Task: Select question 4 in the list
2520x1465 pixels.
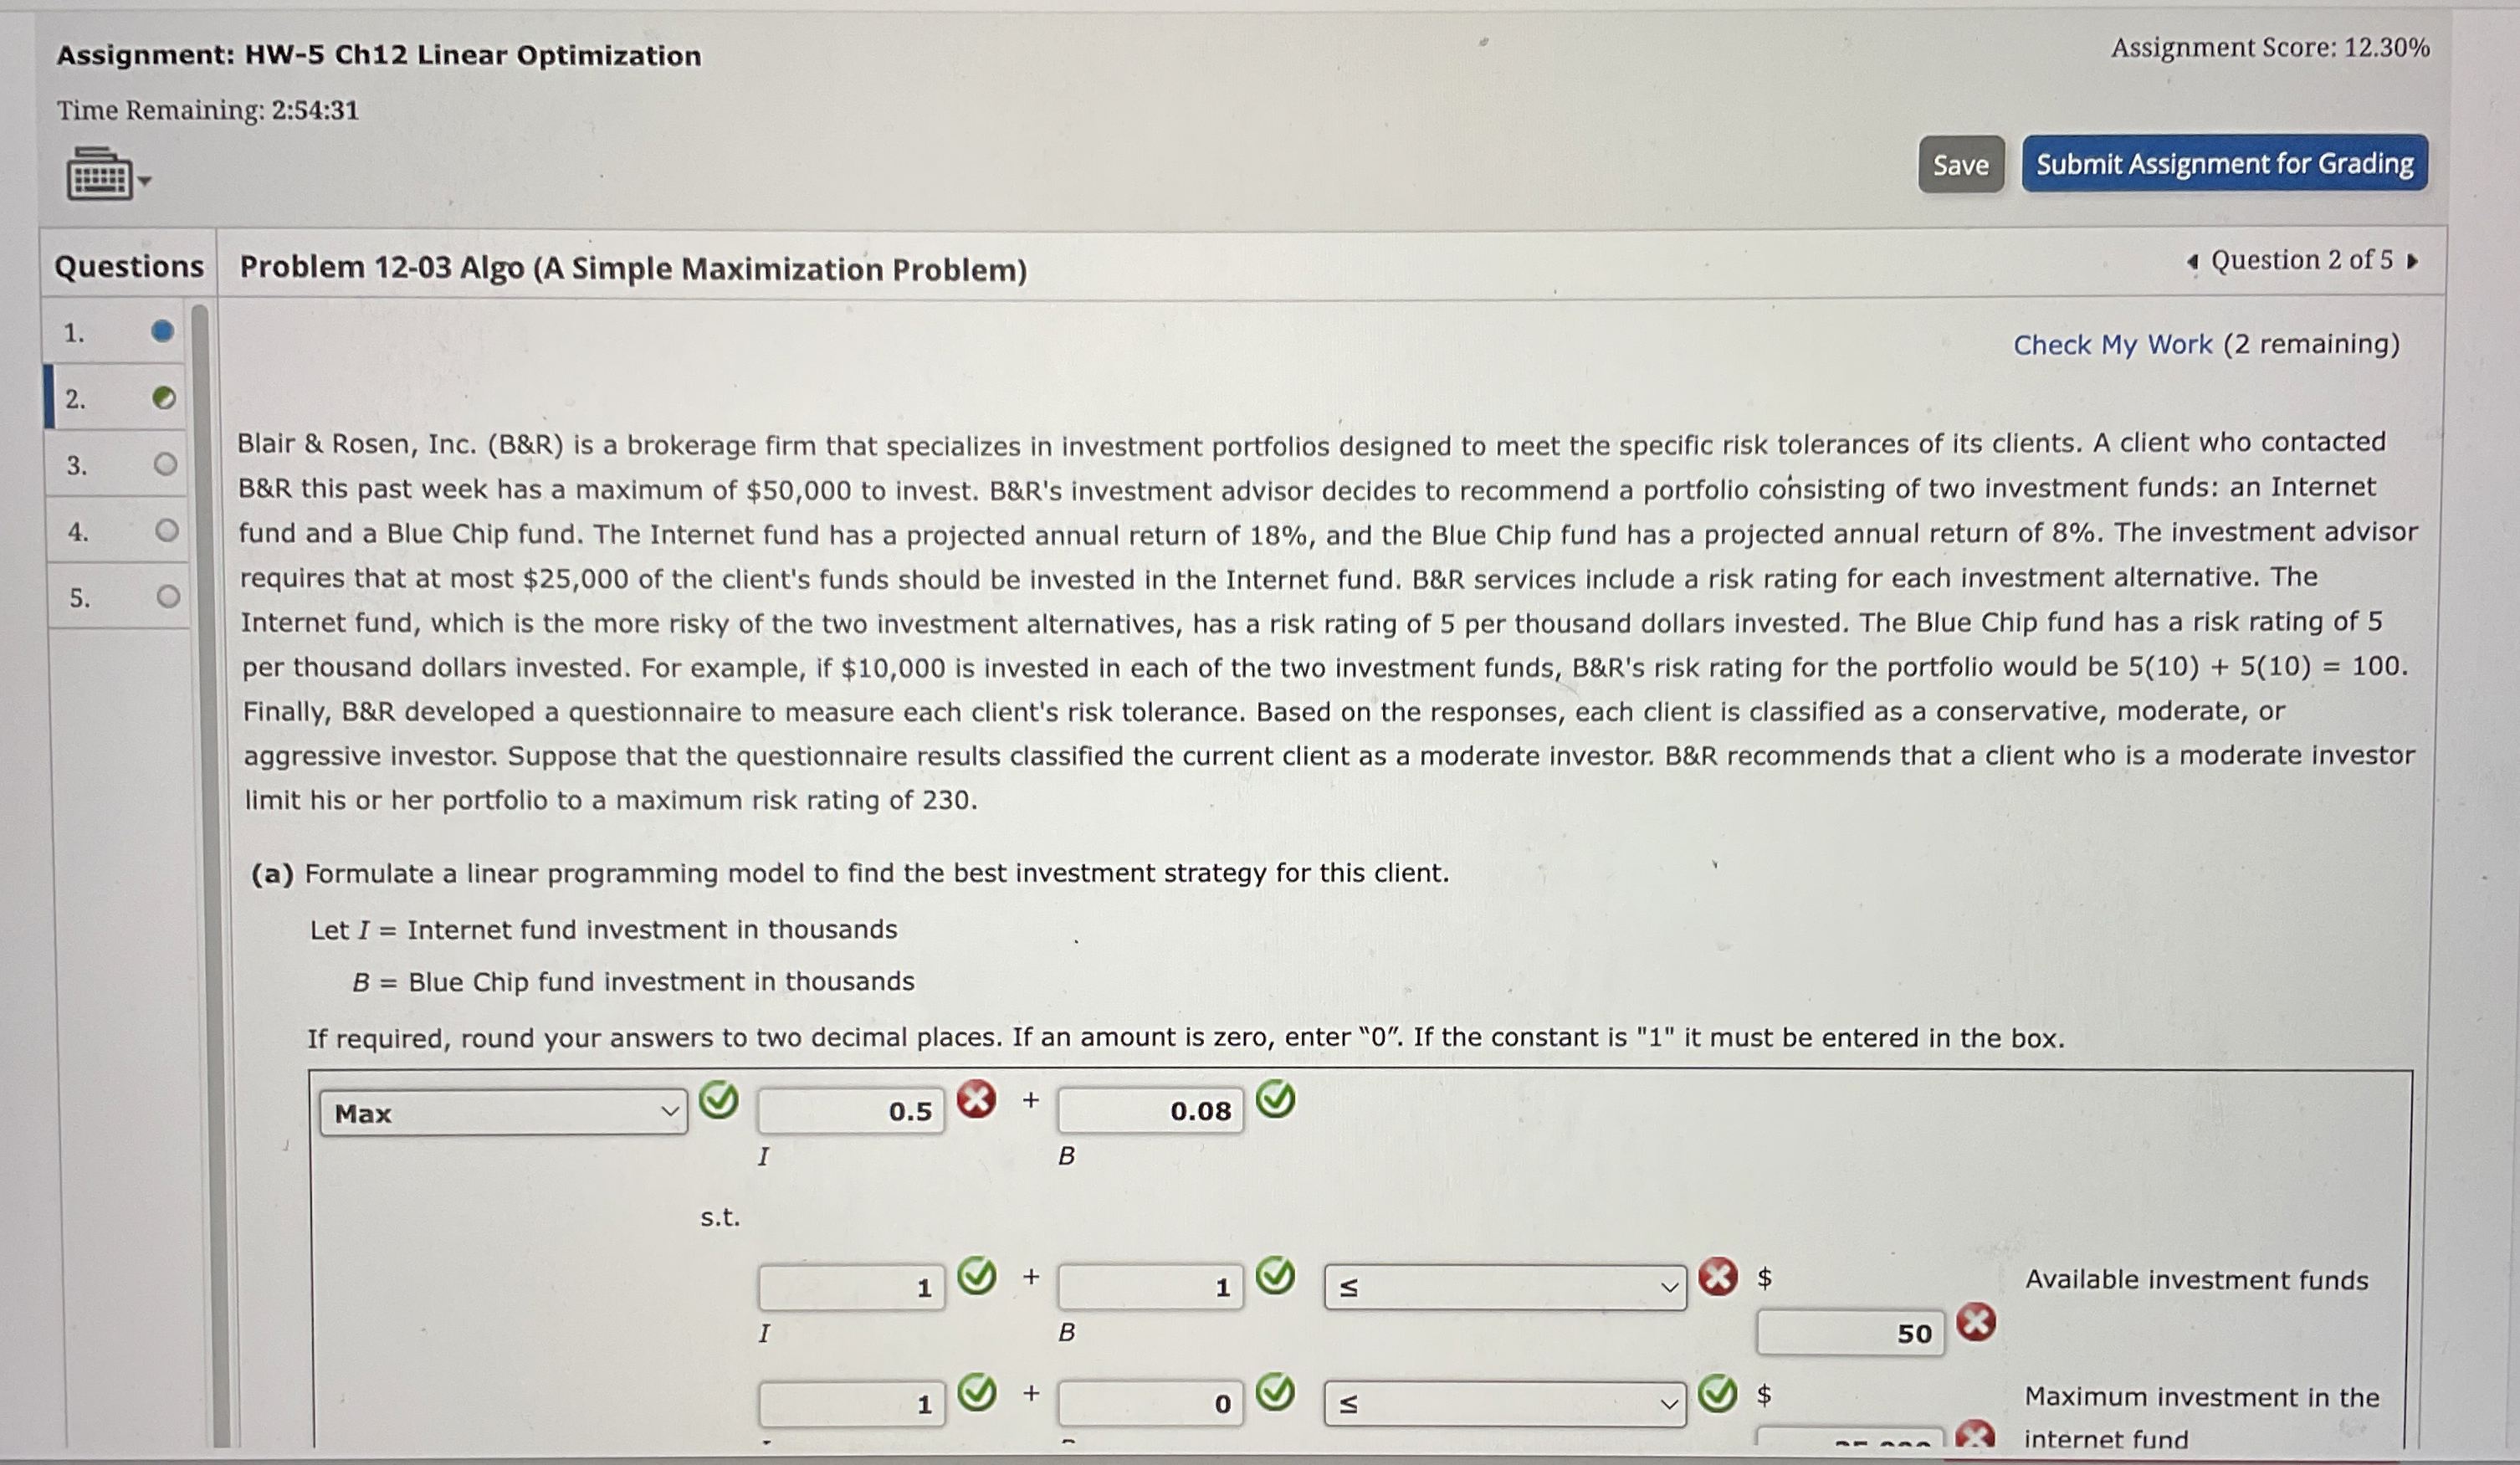Action: (116, 531)
